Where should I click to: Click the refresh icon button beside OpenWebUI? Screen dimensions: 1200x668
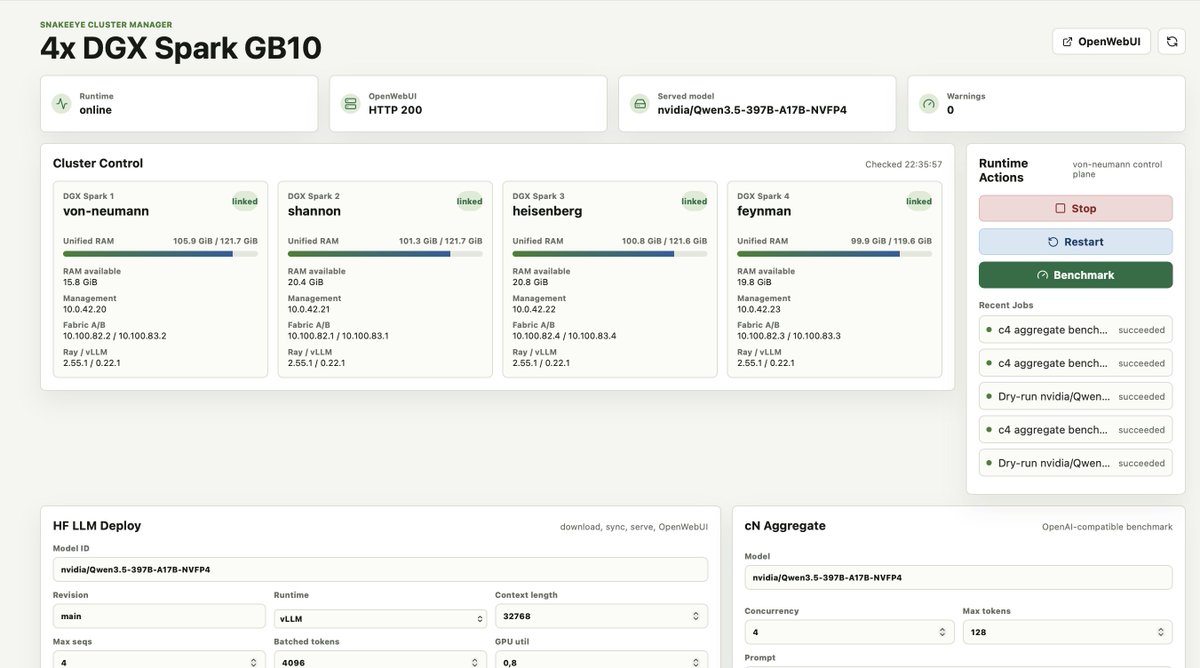1171,41
